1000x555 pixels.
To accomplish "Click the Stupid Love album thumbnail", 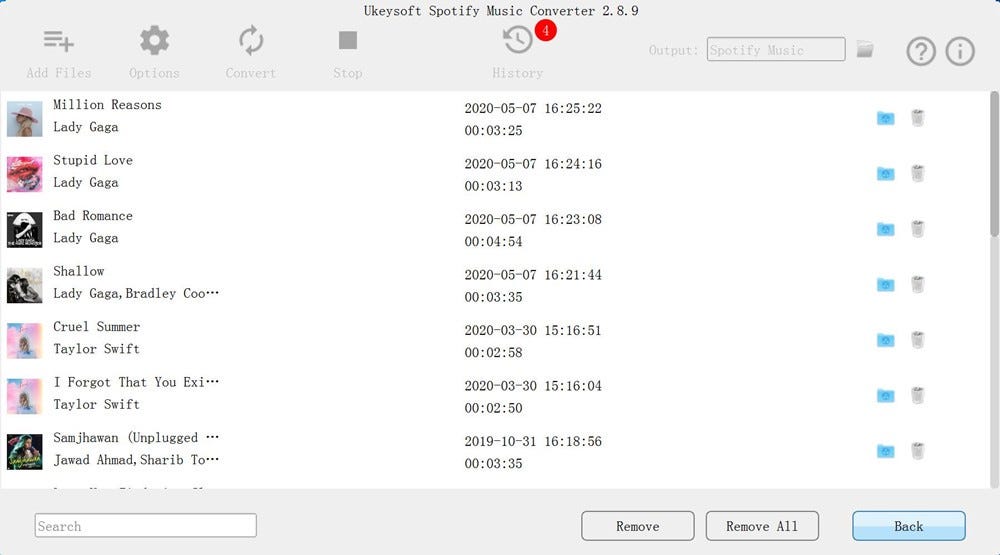I will [24, 174].
